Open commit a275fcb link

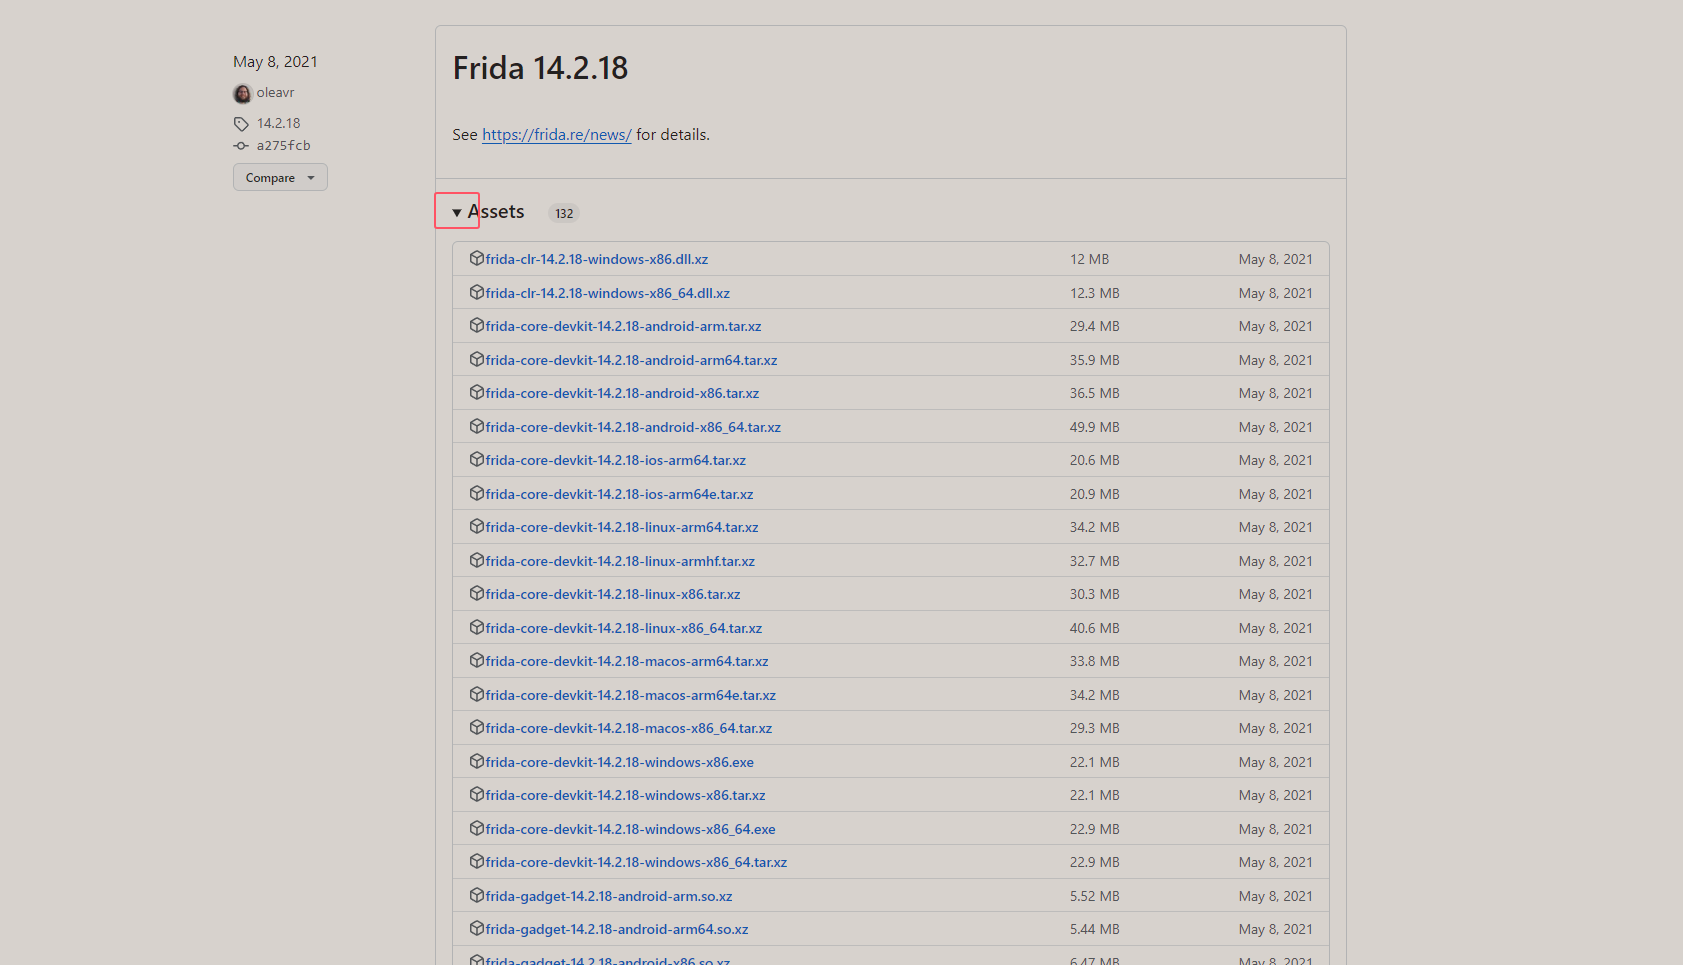[283, 145]
